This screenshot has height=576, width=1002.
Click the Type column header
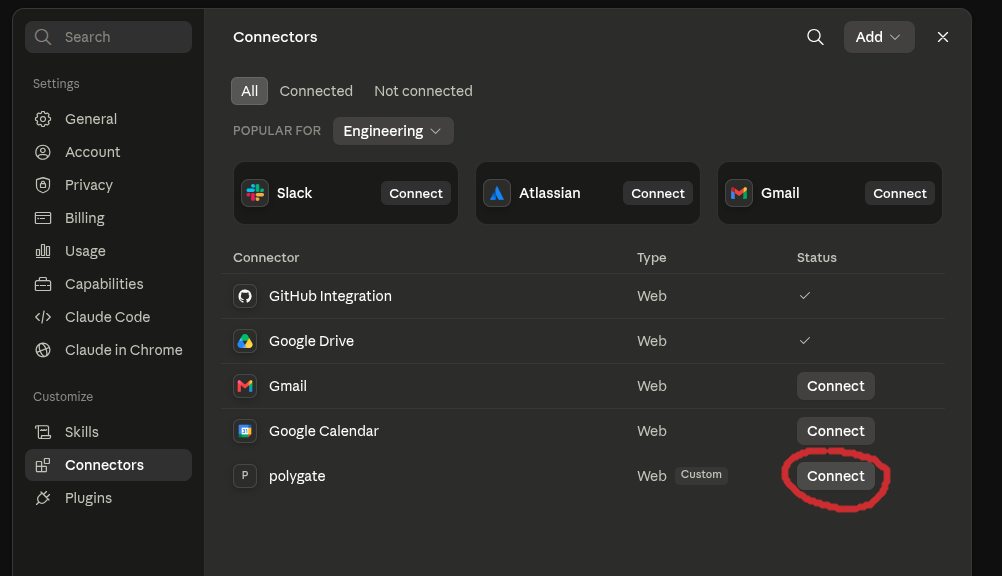[x=651, y=258]
